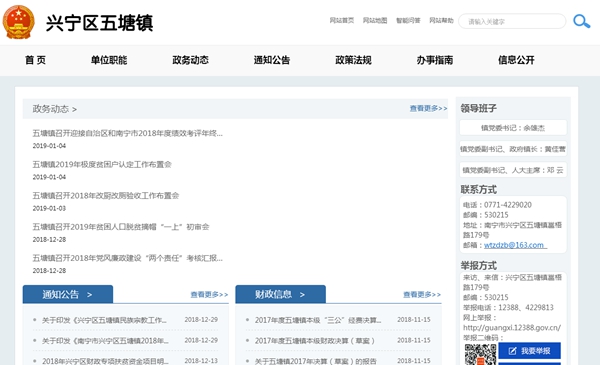
Task: Open 政策法规 navigation item
Action: pyautogui.click(x=353, y=60)
